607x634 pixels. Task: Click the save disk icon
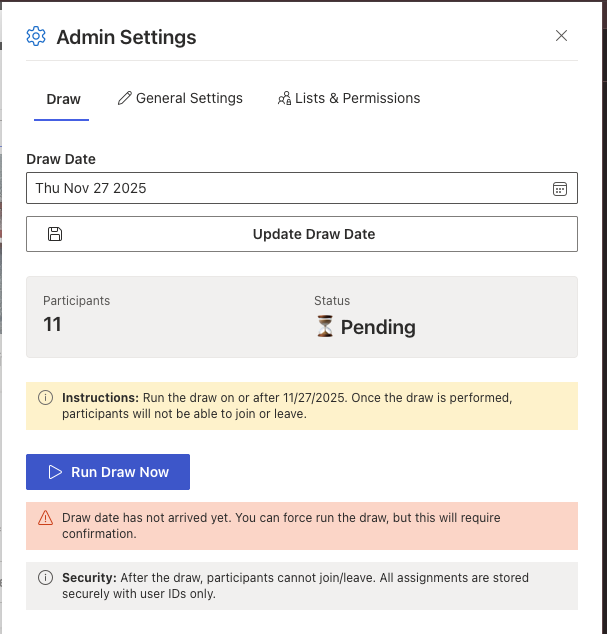click(x=55, y=234)
